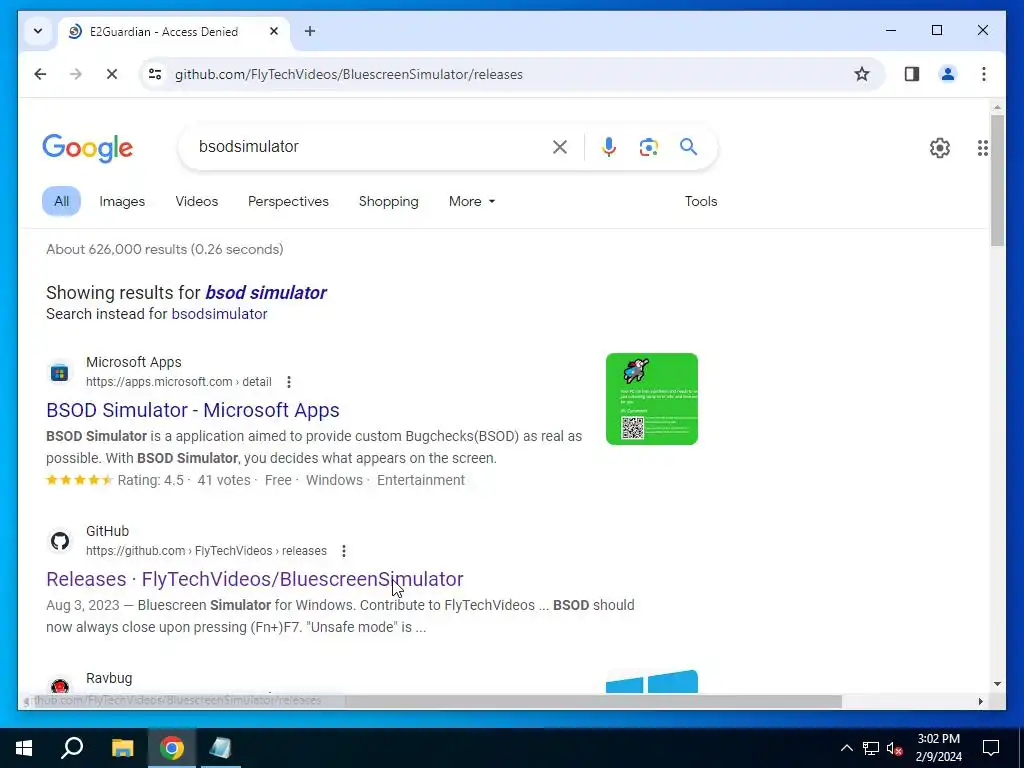Open File Explorer from taskbar
Image resolution: width=1024 pixels, height=768 pixels.
(x=122, y=748)
